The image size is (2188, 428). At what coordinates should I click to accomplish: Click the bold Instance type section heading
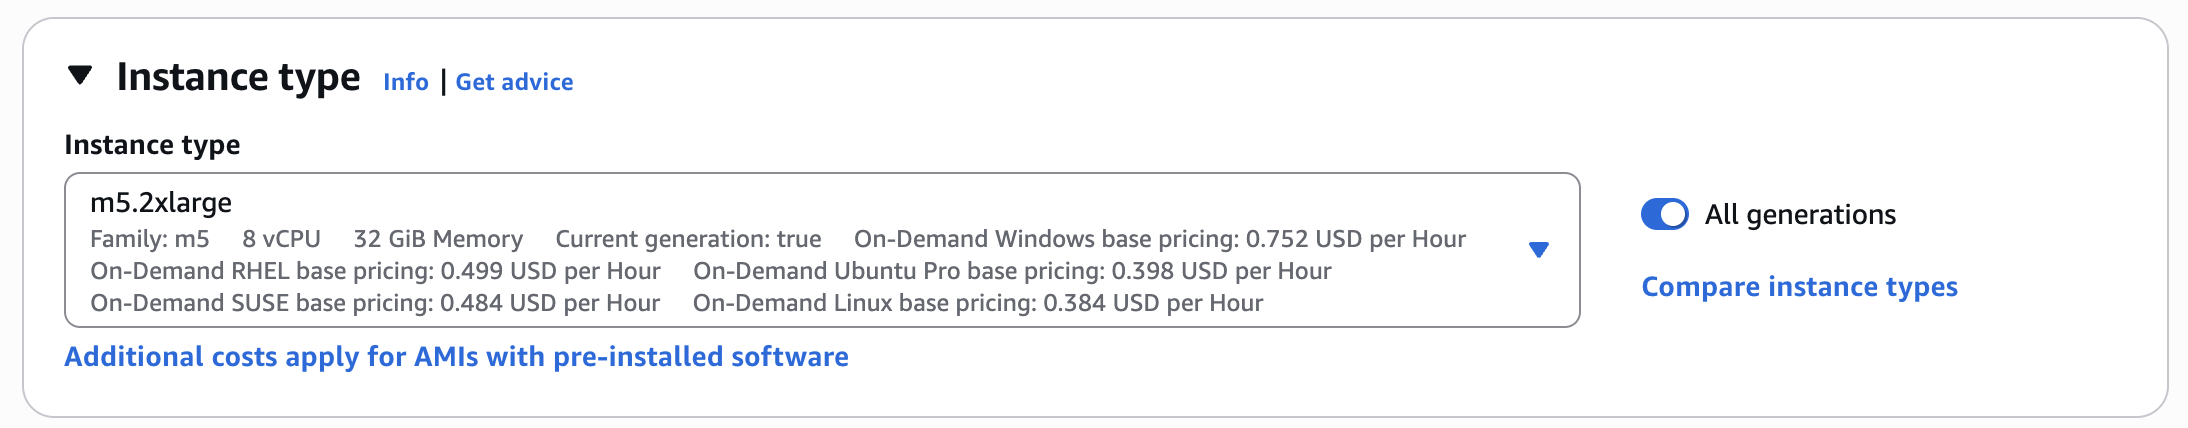coord(238,77)
